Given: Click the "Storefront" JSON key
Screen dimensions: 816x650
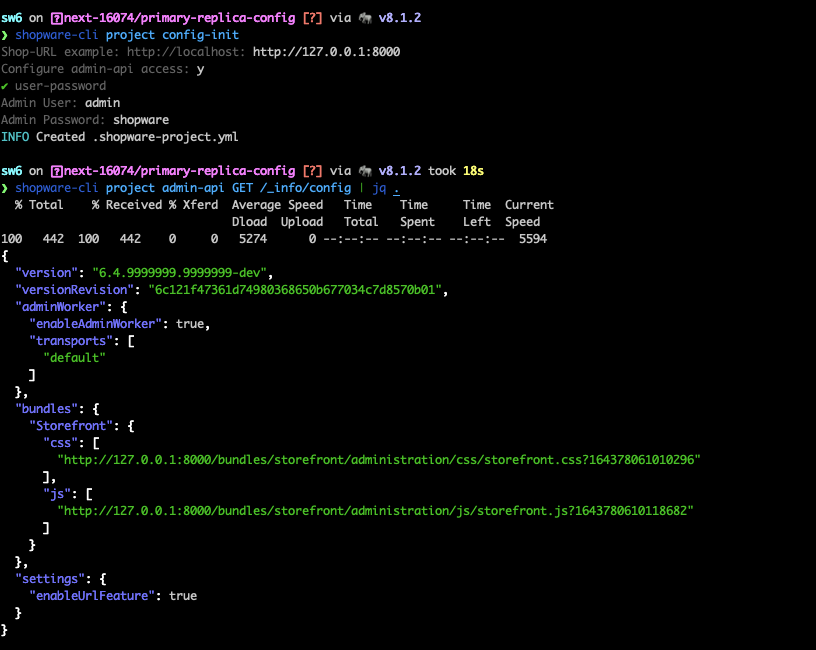Looking at the screenshot, I should coord(71,426).
